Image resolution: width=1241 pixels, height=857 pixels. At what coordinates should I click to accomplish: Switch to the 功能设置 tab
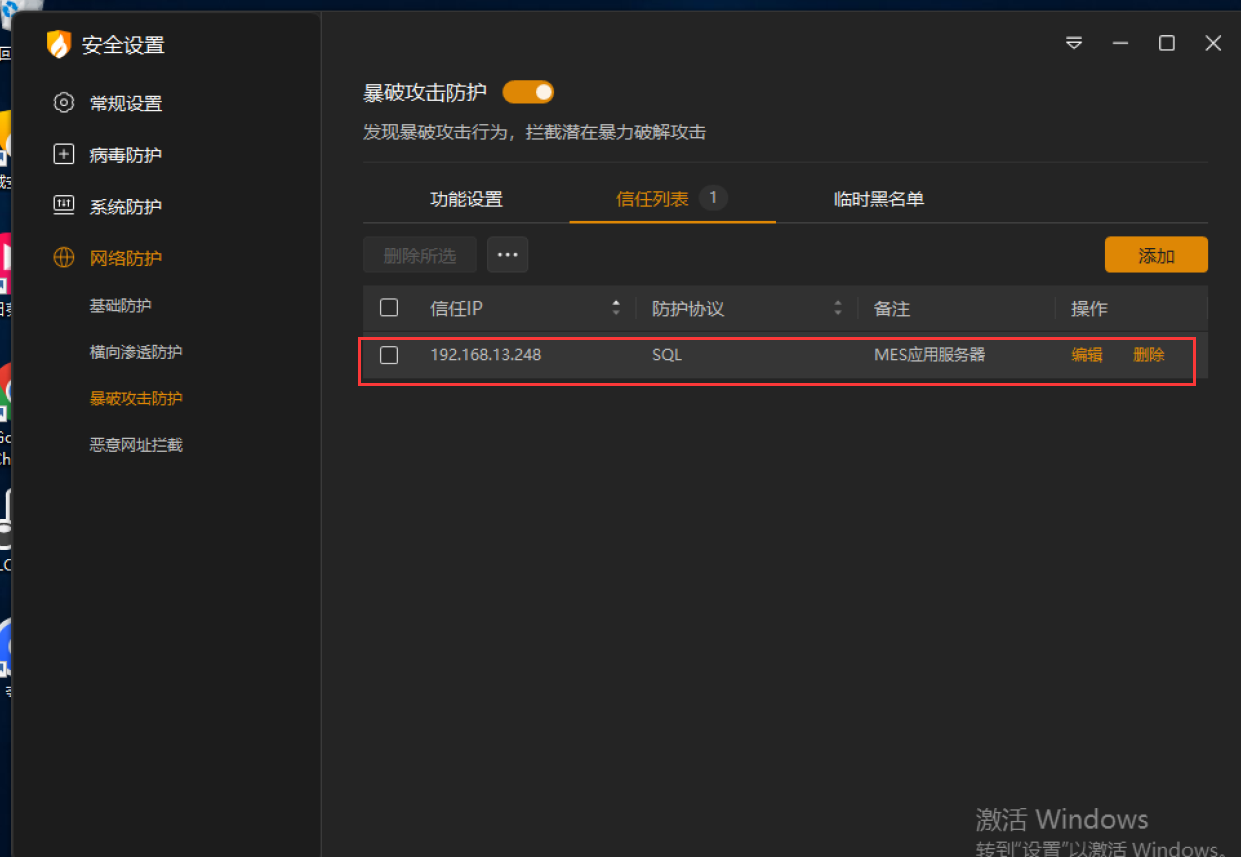coord(466,199)
